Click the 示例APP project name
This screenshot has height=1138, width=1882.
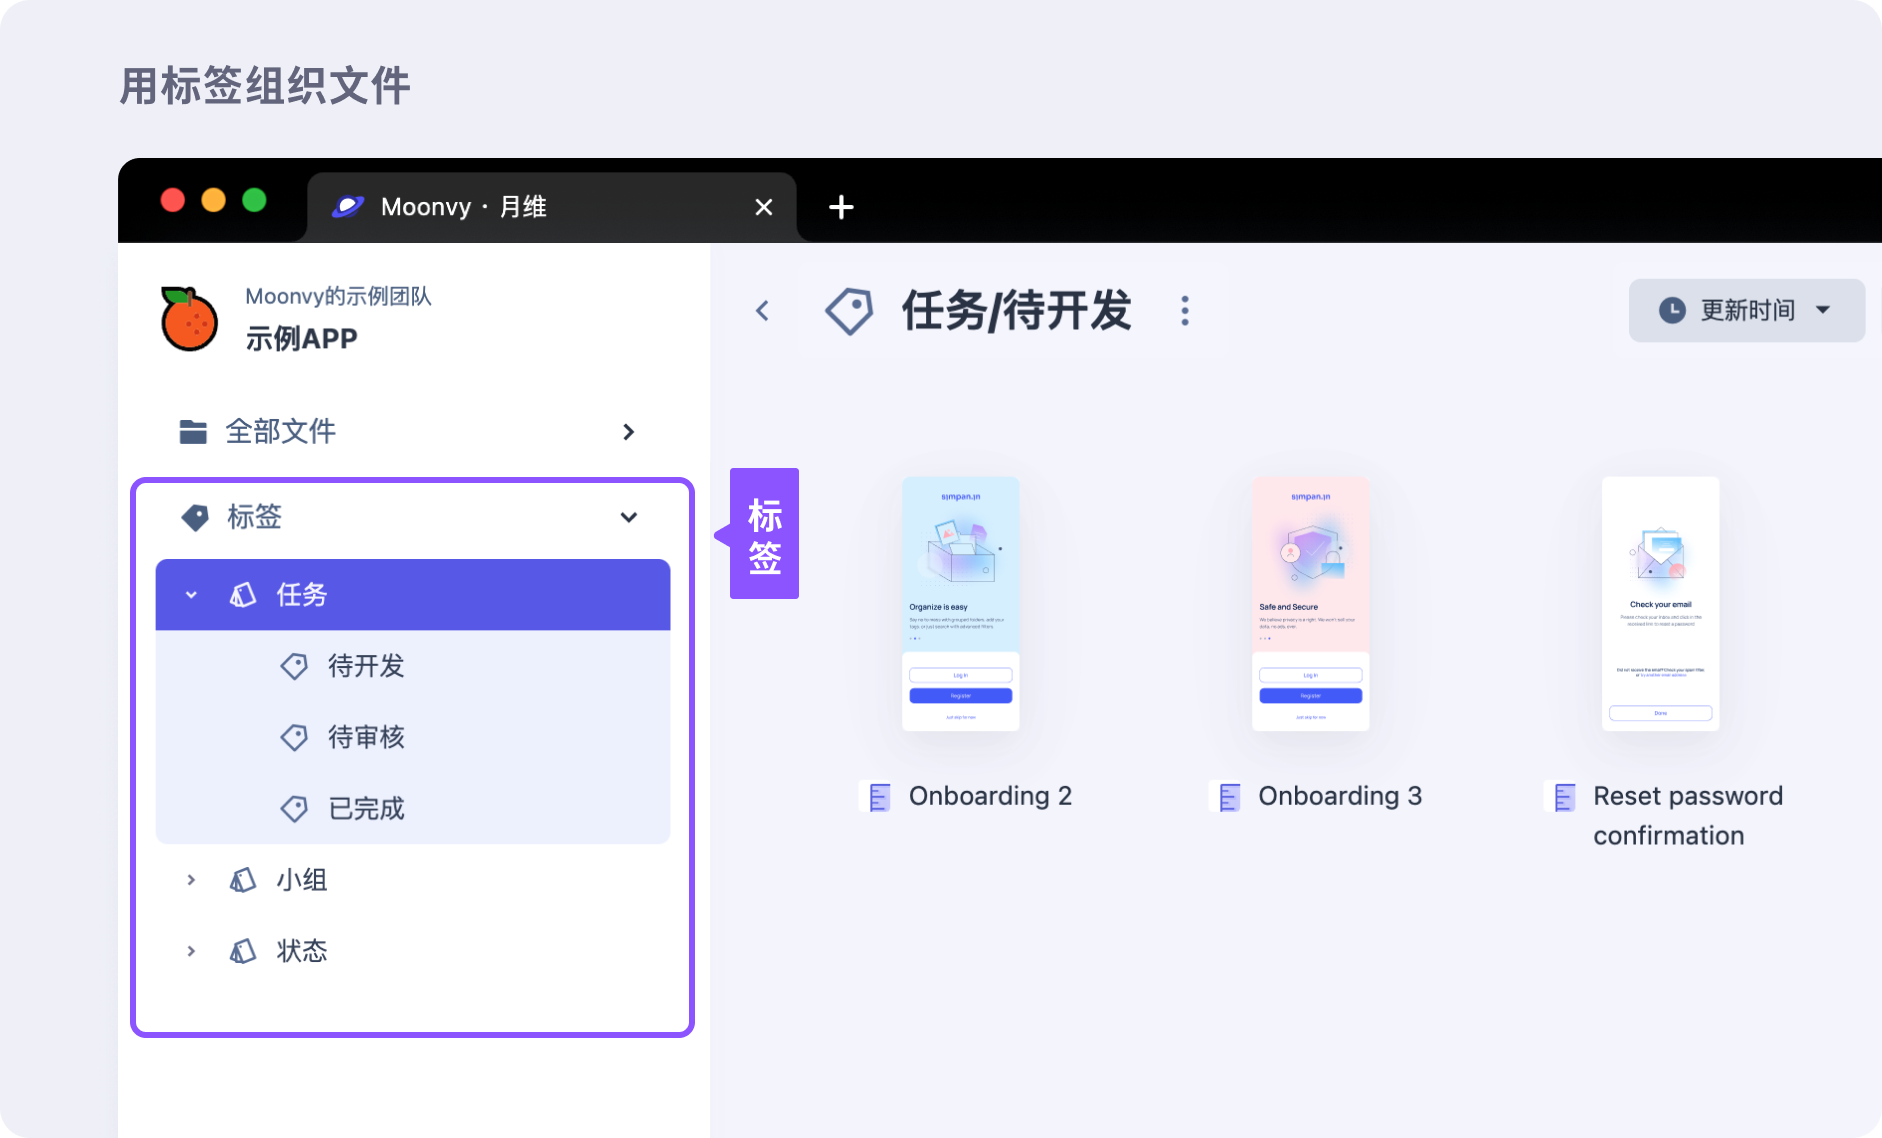302,339
